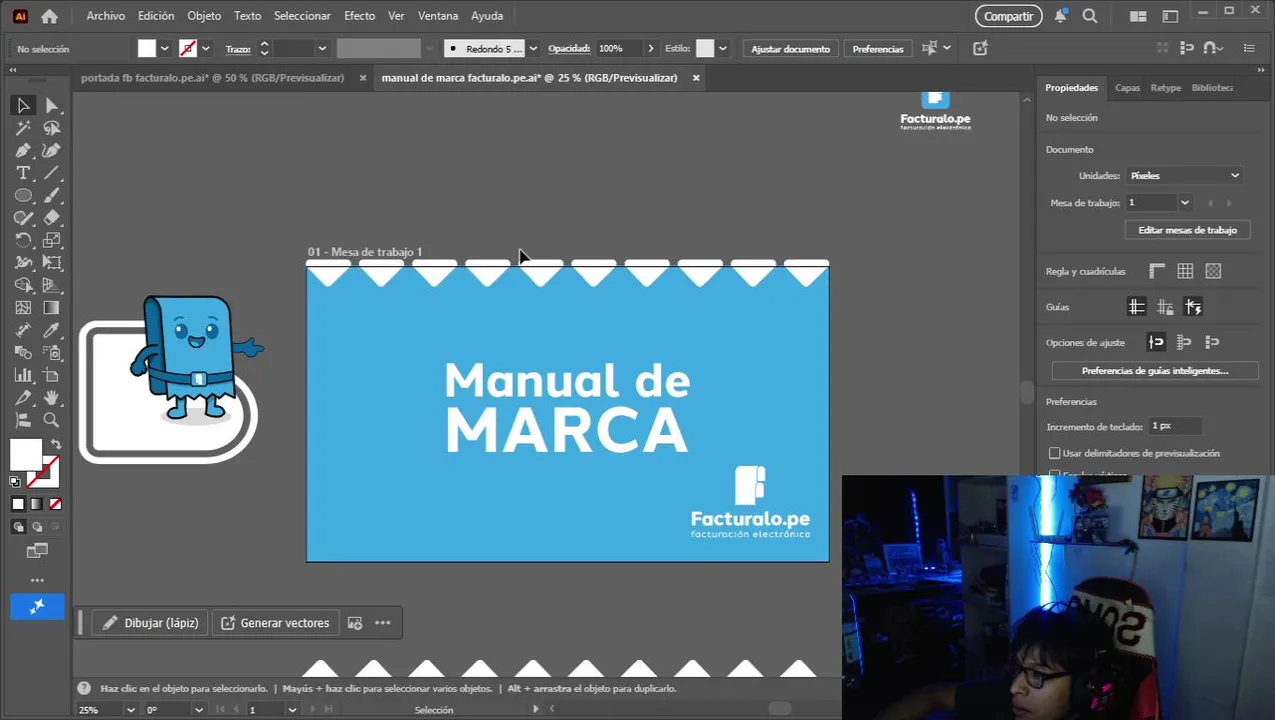
Task: Click Editar mesas de trabajo button
Action: pos(1187,230)
